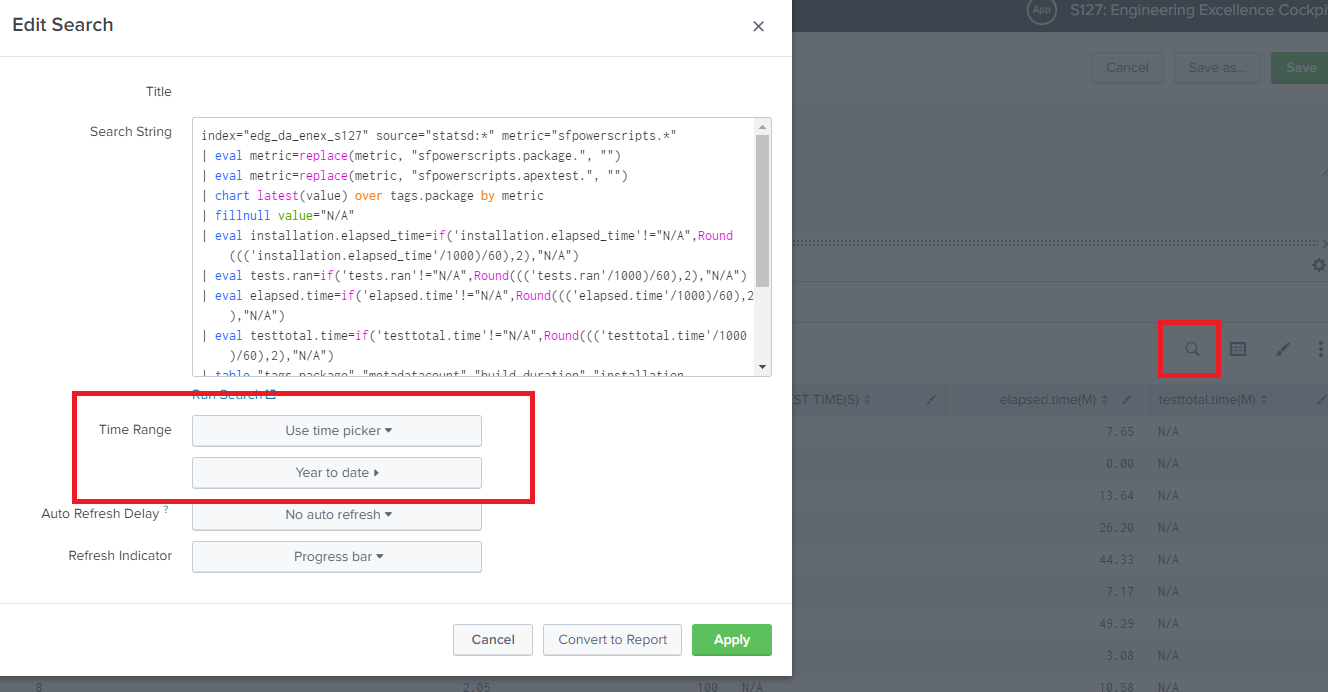Open the paintbrush format icon on dashboard panel
Image resolution: width=1328 pixels, height=692 pixels.
[1283, 349]
